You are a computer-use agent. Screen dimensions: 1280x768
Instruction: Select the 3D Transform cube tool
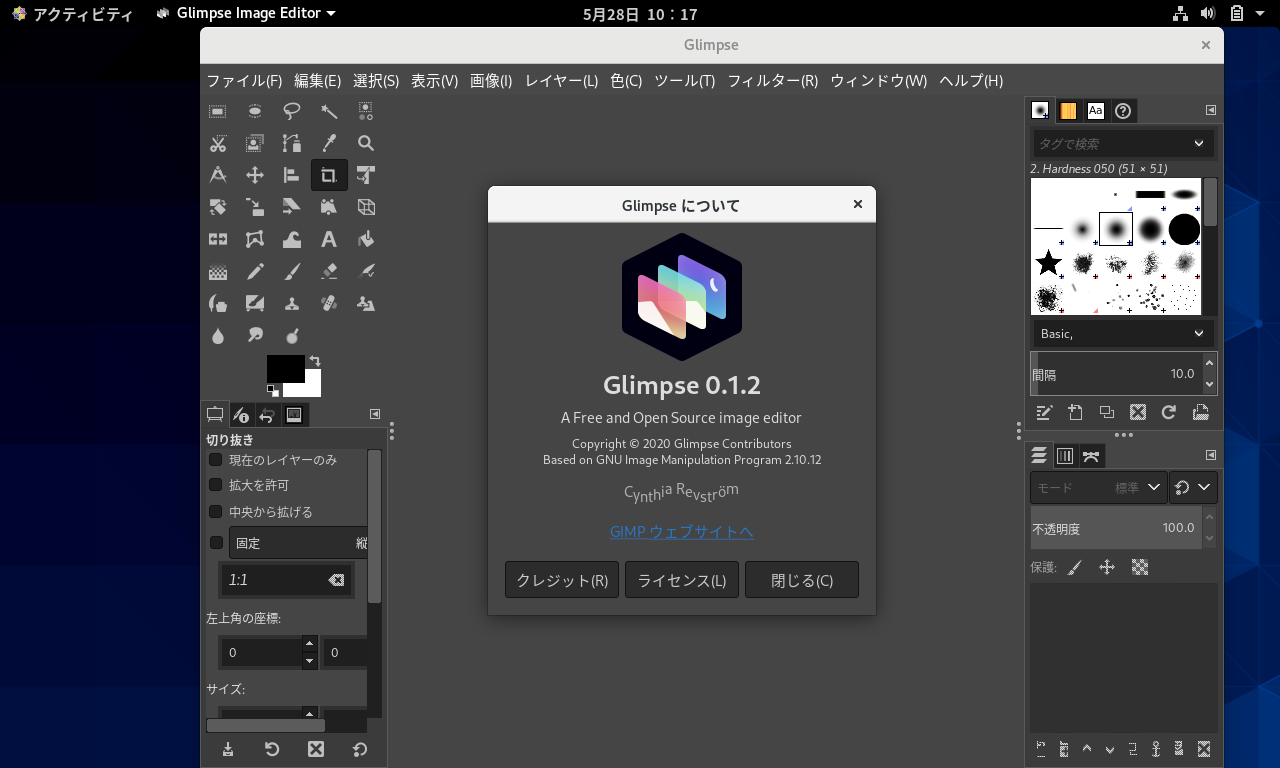click(x=366, y=207)
